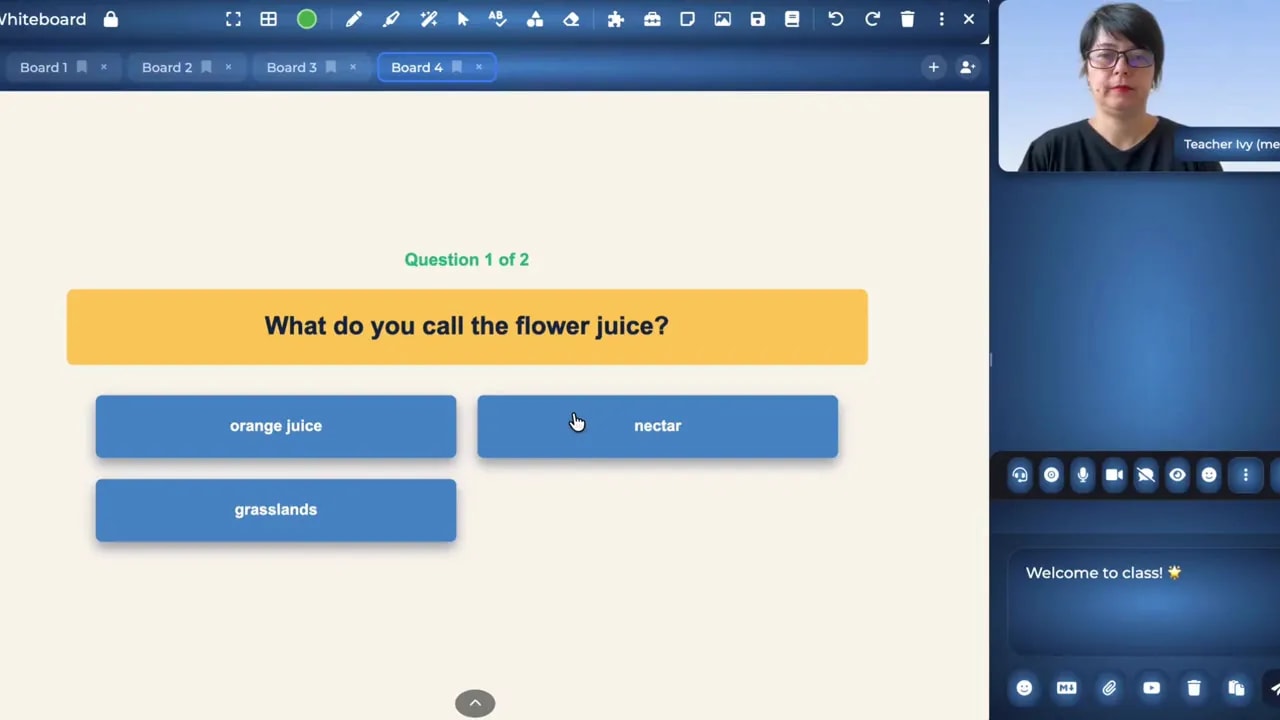Attach a file to chat with the paperclip

[x=1109, y=688]
